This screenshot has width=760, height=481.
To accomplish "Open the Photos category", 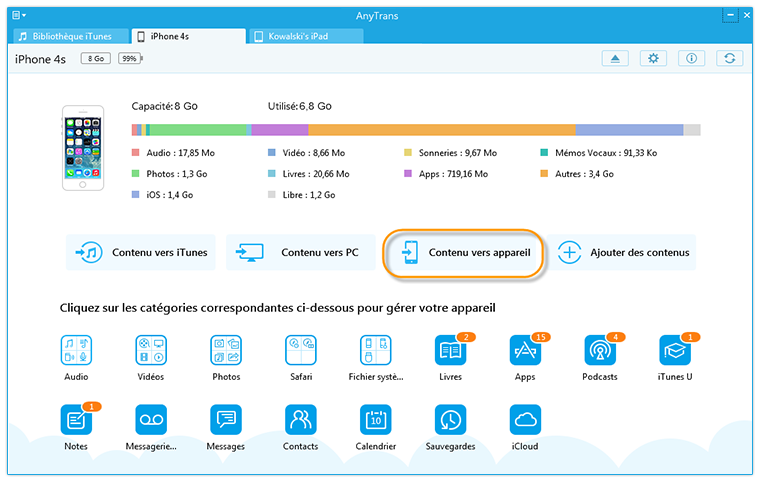I will (x=226, y=350).
